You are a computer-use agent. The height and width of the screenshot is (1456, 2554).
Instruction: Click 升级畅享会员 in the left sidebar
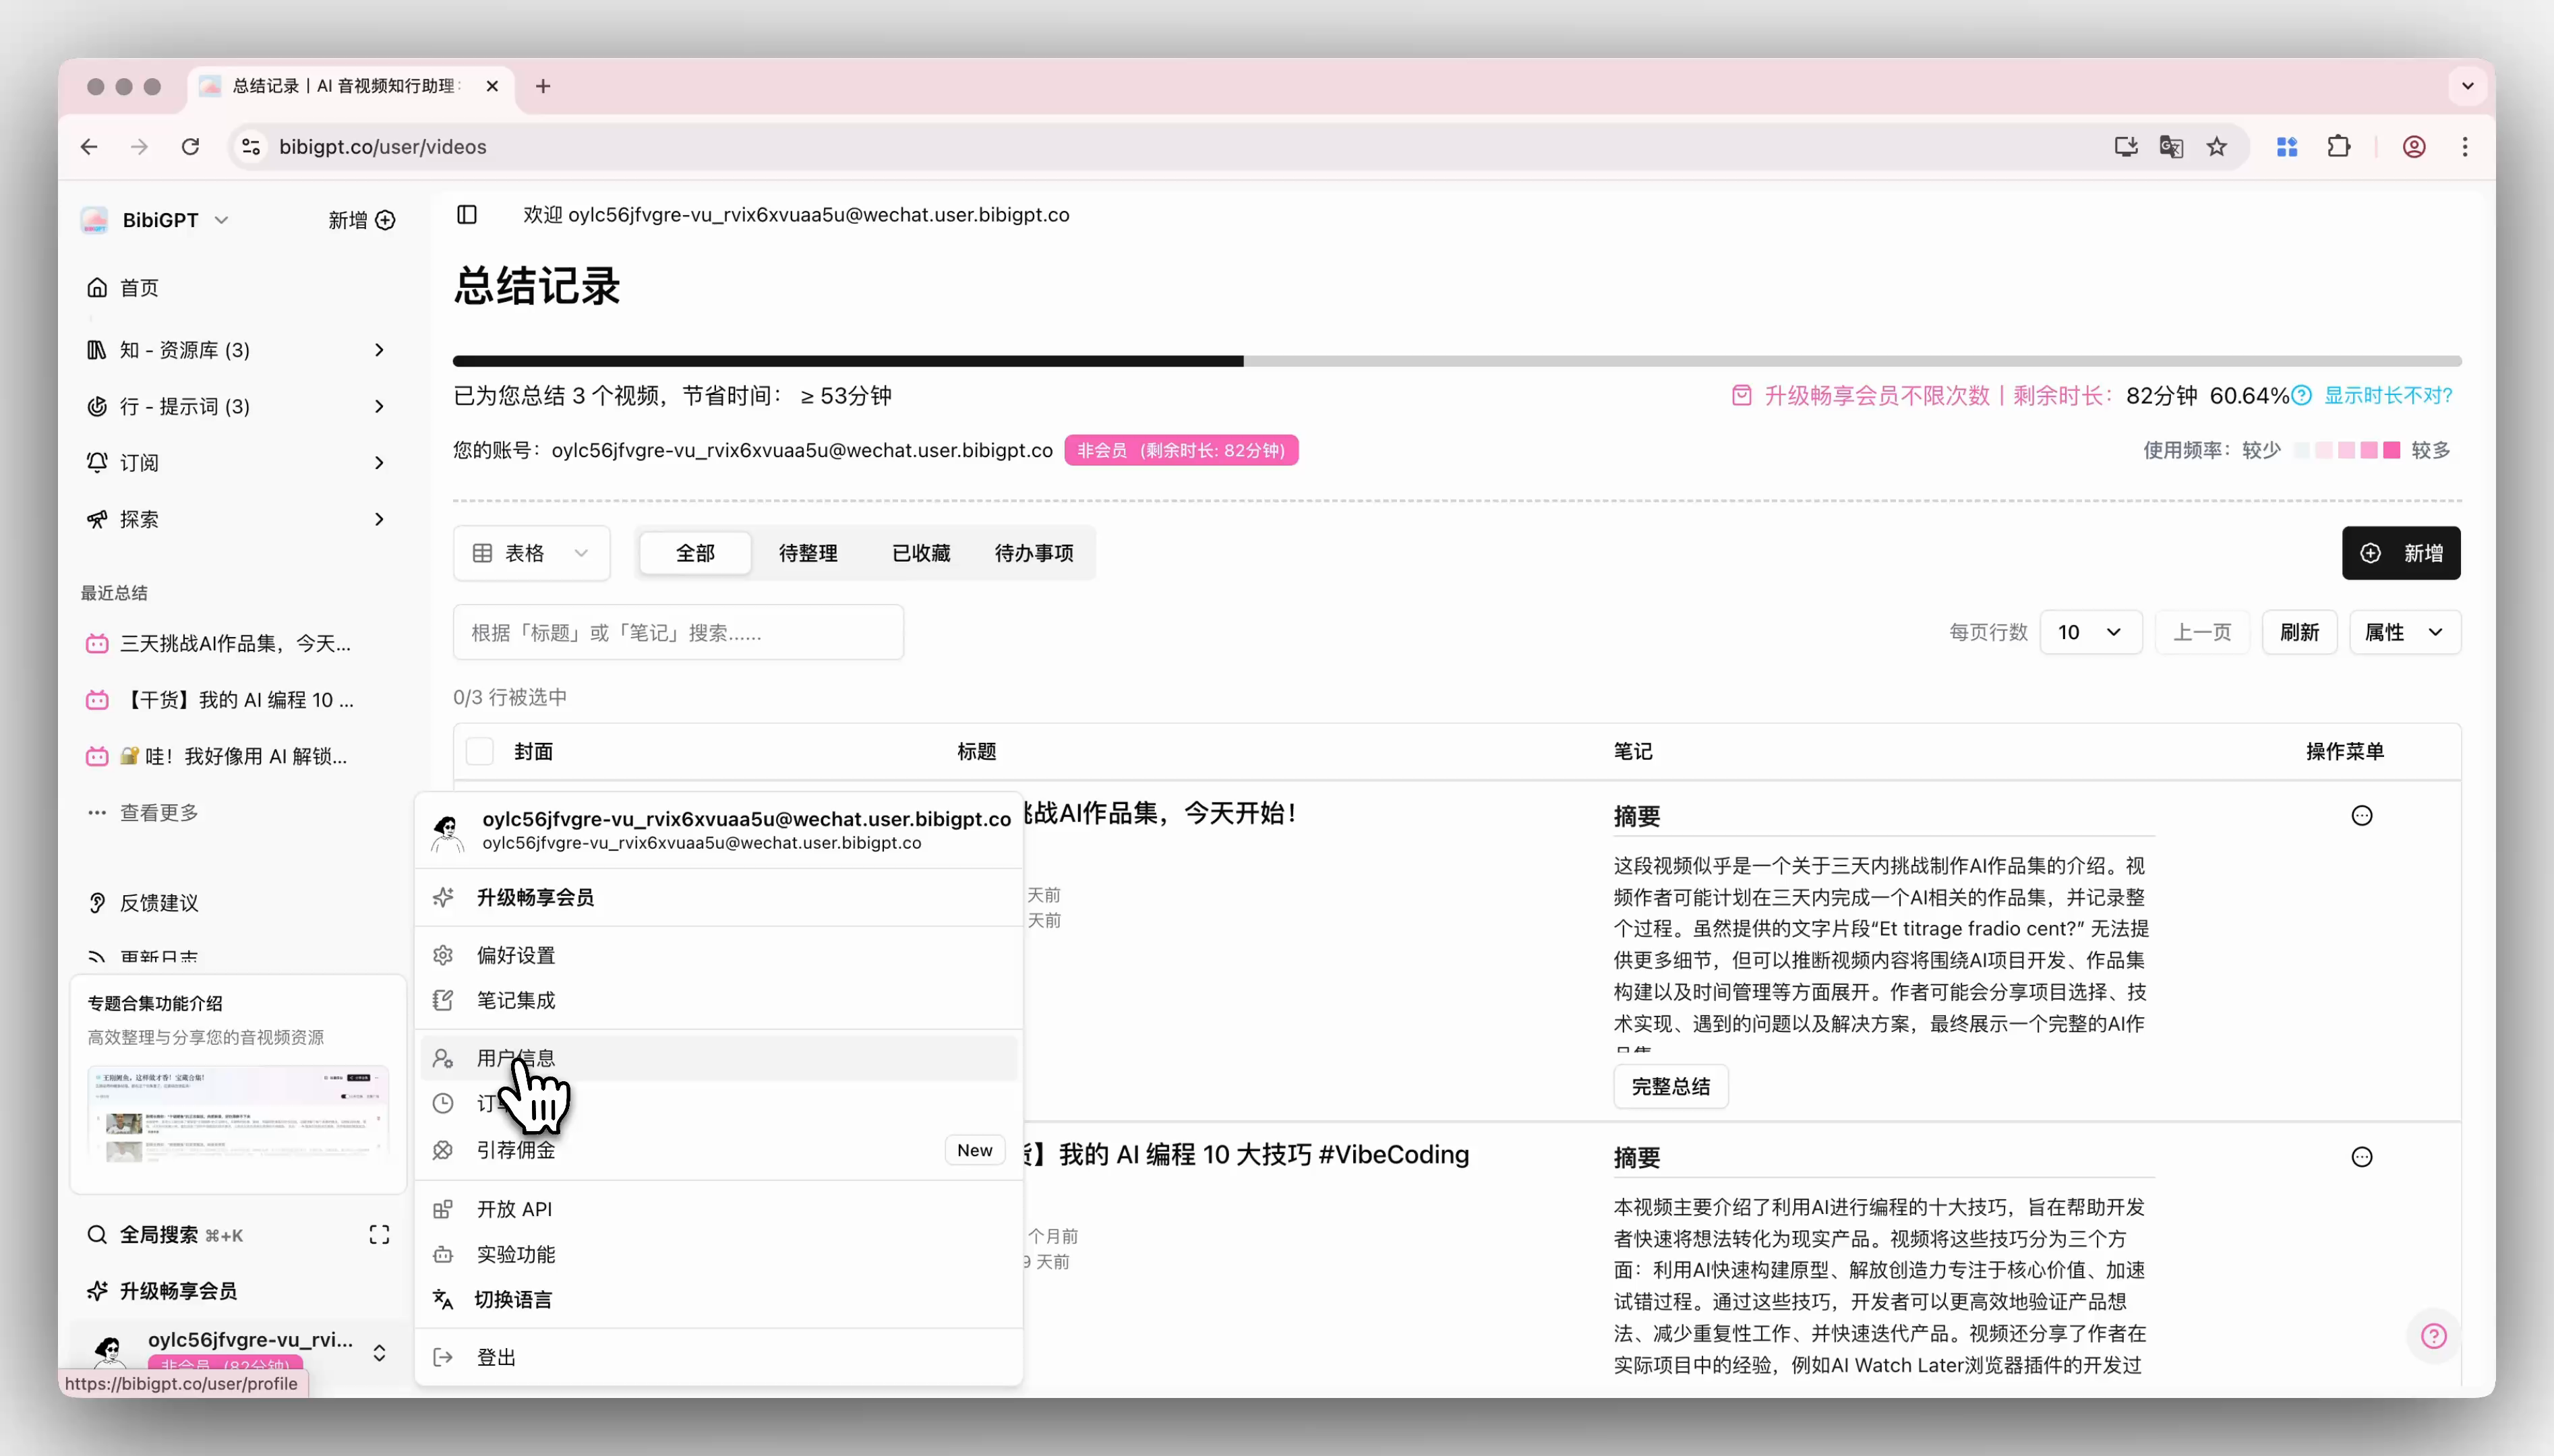[x=162, y=1291]
